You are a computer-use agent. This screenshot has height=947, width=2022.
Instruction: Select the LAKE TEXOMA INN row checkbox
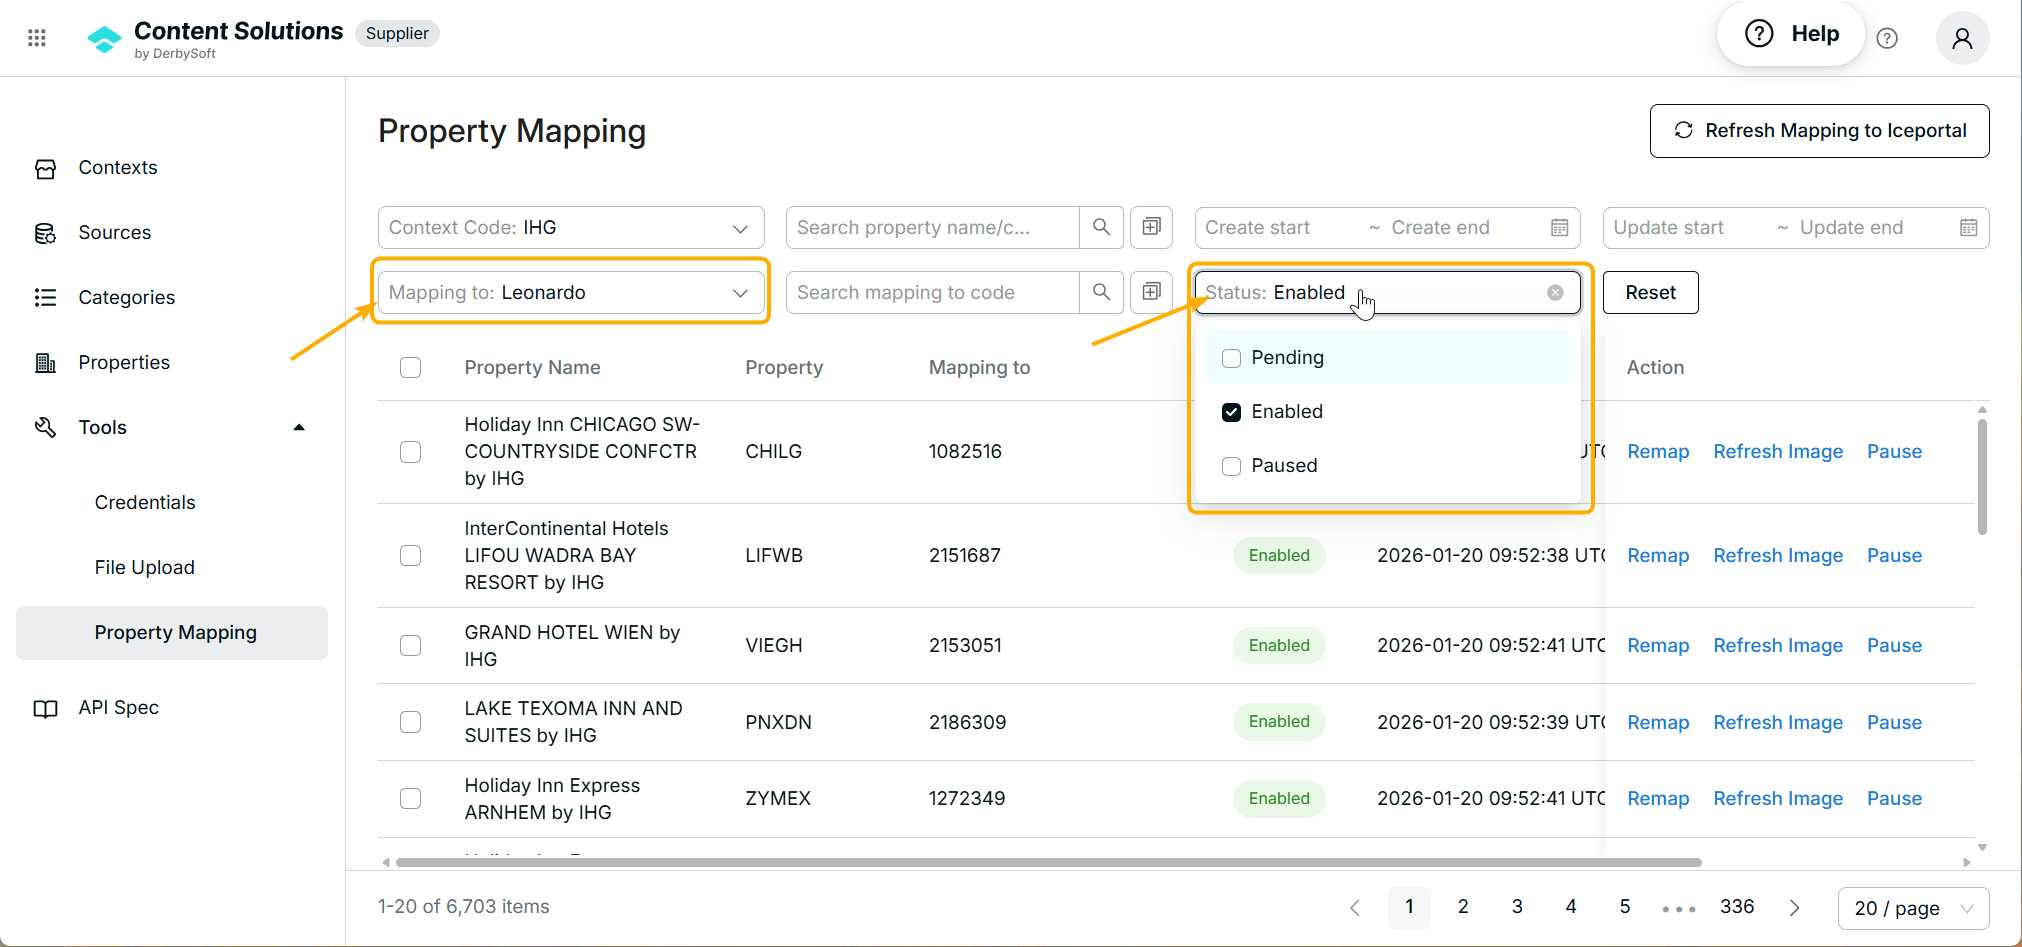tap(410, 722)
